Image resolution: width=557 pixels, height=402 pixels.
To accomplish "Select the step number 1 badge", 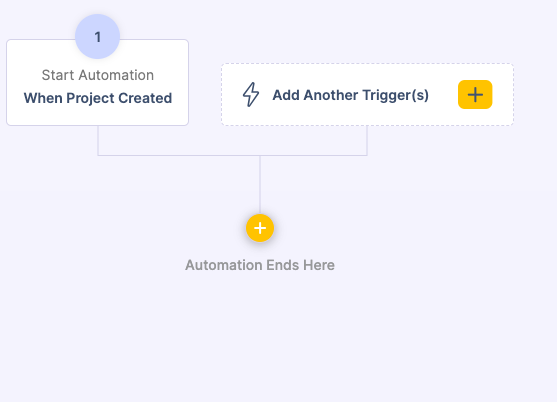I will coord(98,37).
